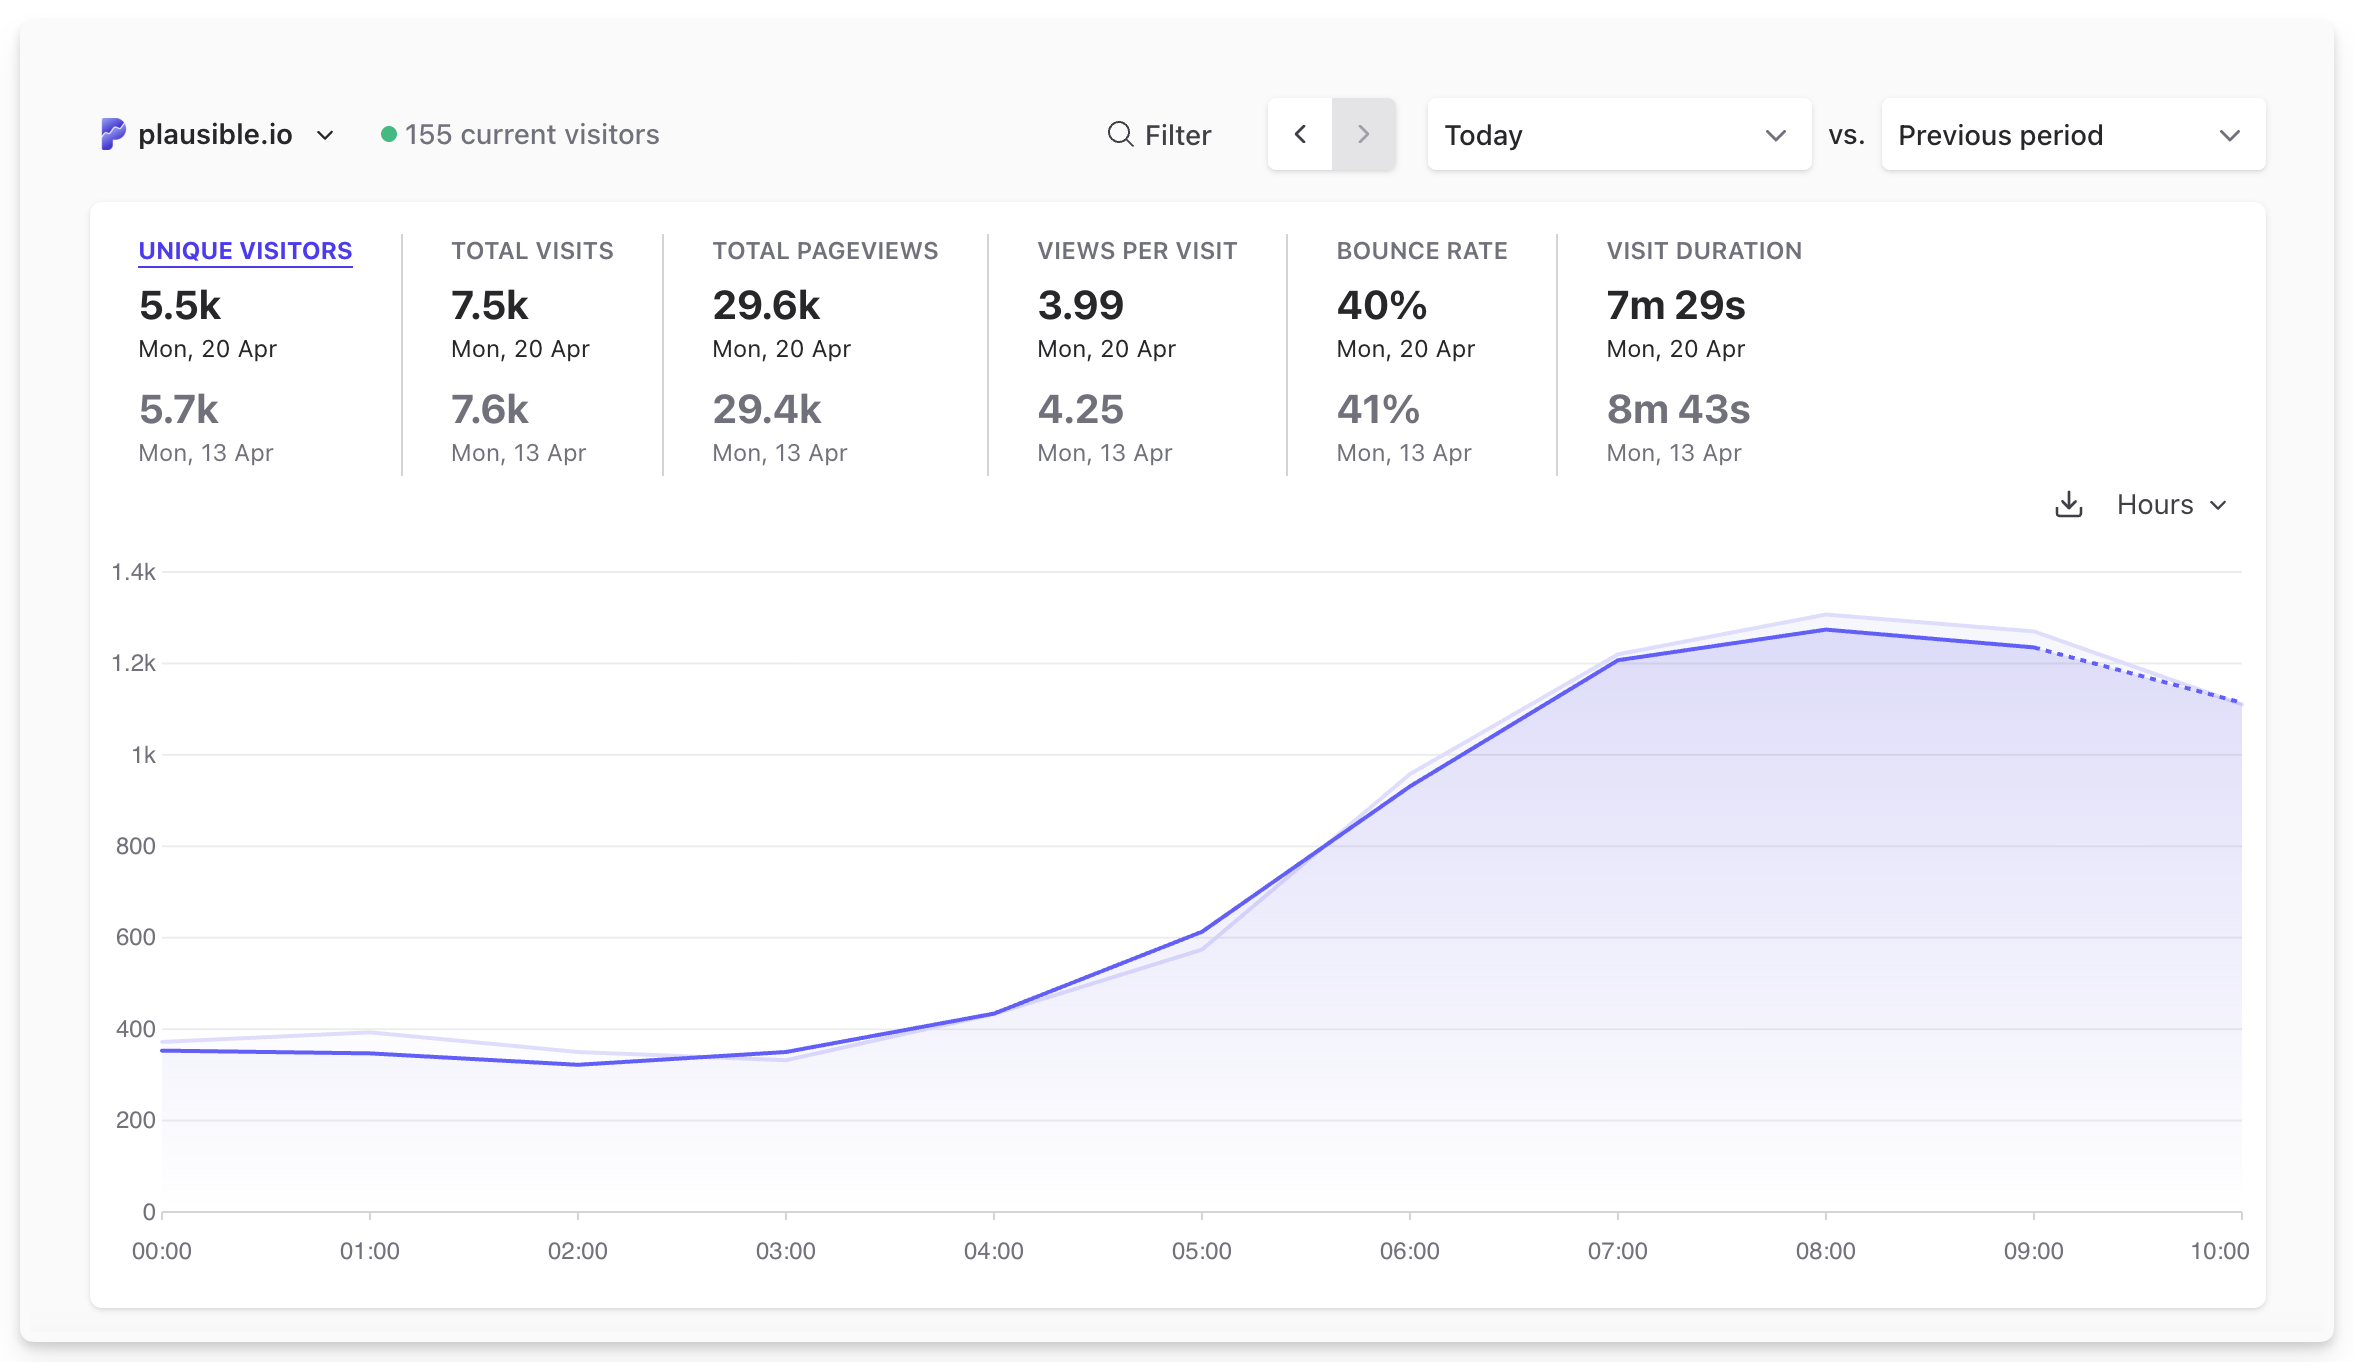2354x1362 pixels.
Task: Click the next period arrow
Action: [1363, 134]
